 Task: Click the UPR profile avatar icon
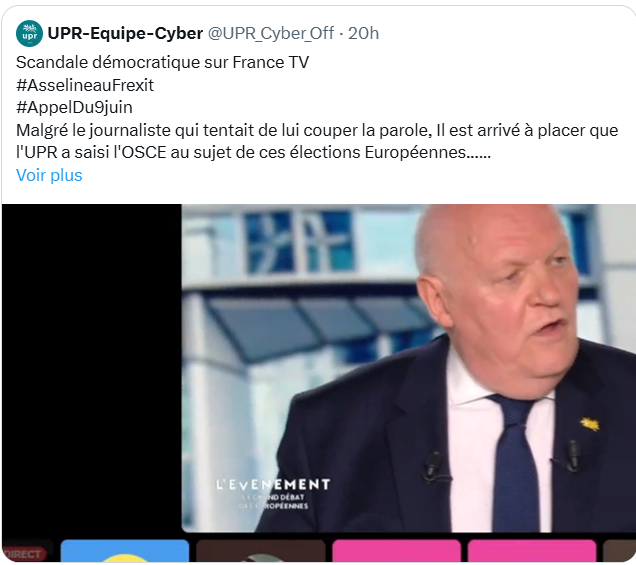30,33
